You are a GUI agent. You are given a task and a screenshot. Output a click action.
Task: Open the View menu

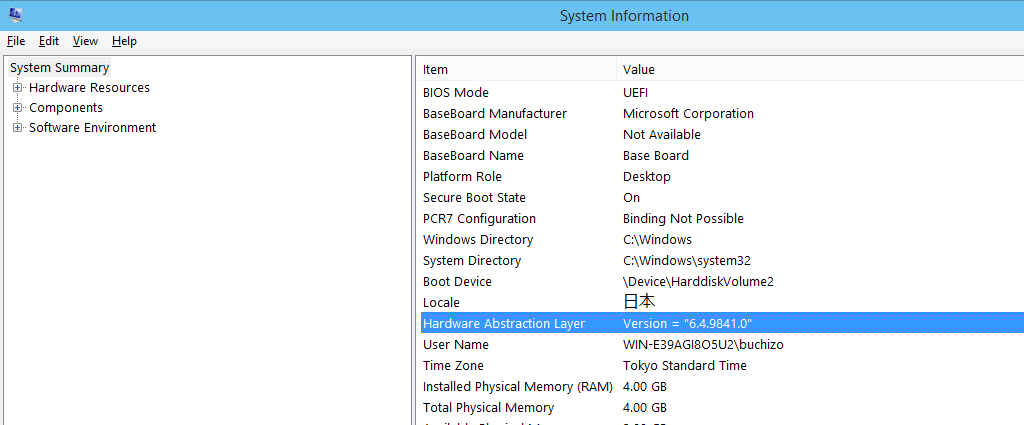[85, 41]
